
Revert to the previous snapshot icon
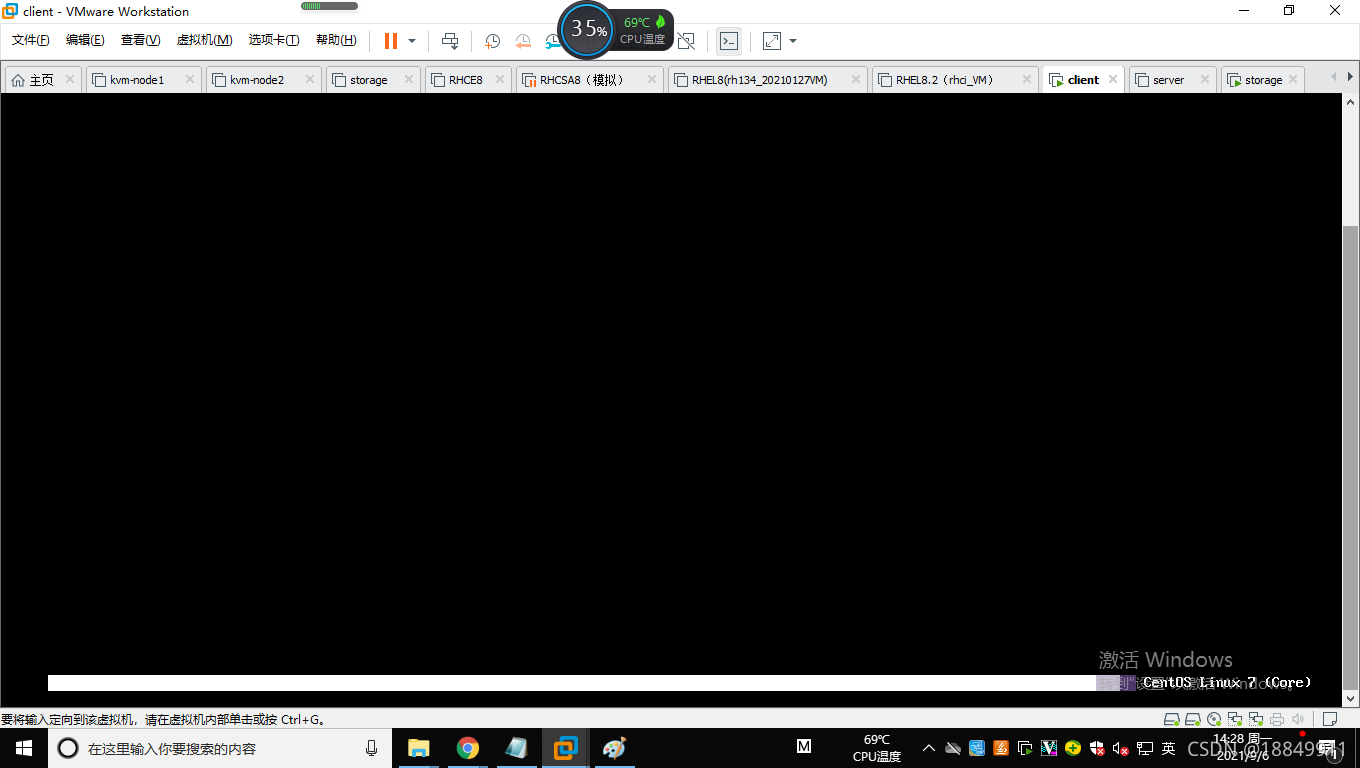(x=523, y=41)
